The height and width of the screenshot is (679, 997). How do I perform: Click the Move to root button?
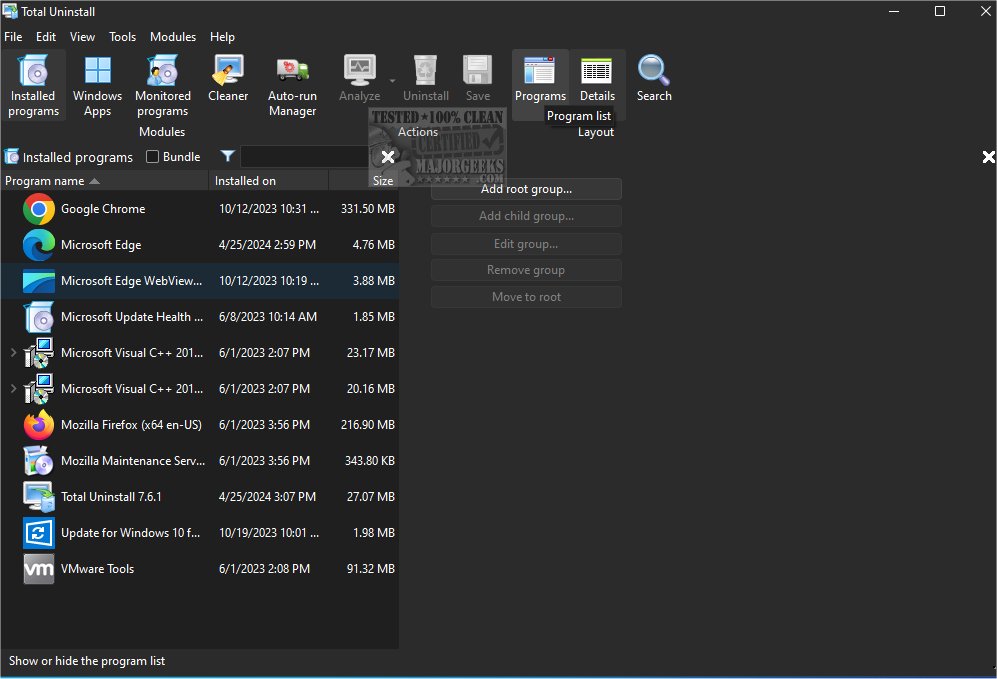pyautogui.click(x=526, y=296)
